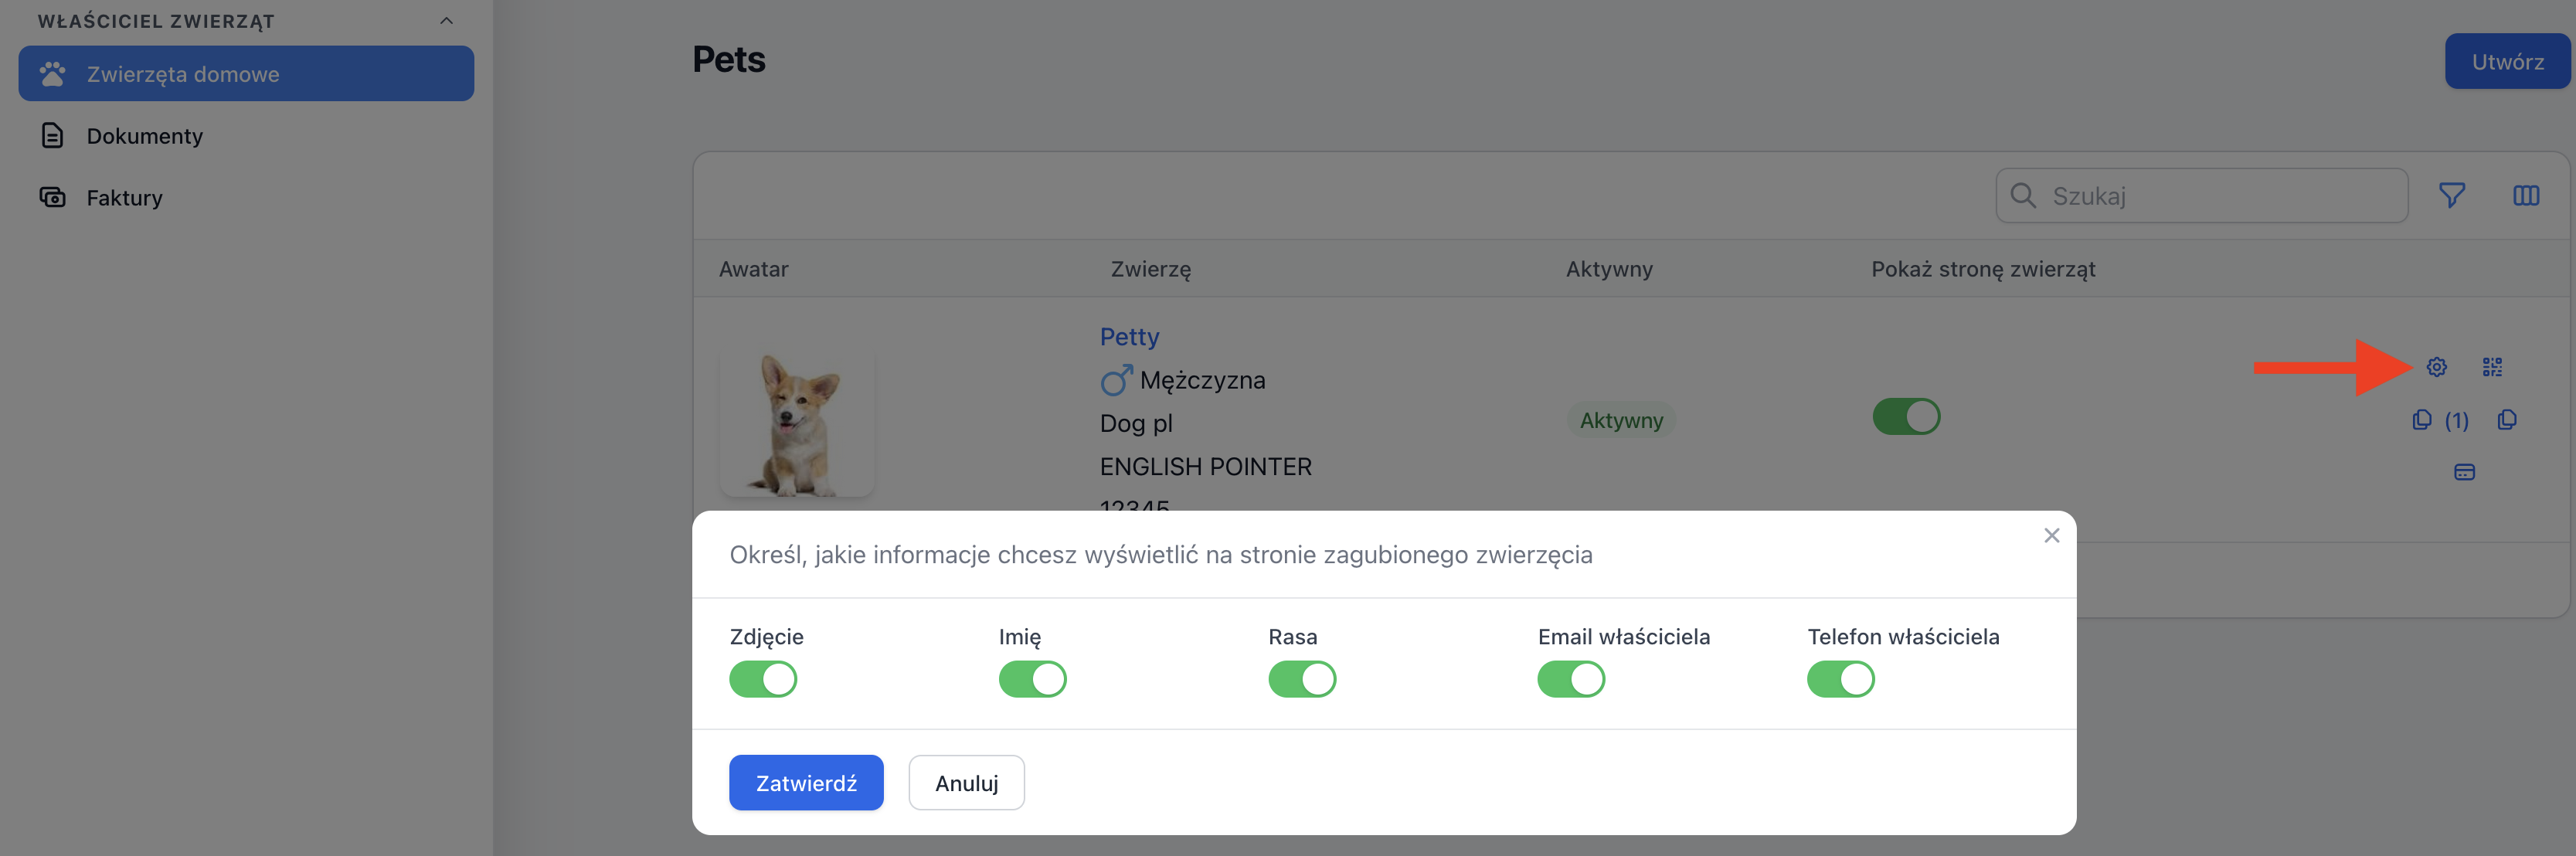Click the male gender symbol icon
Viewport: 2576px width, 856px height.
point(1116,380)
